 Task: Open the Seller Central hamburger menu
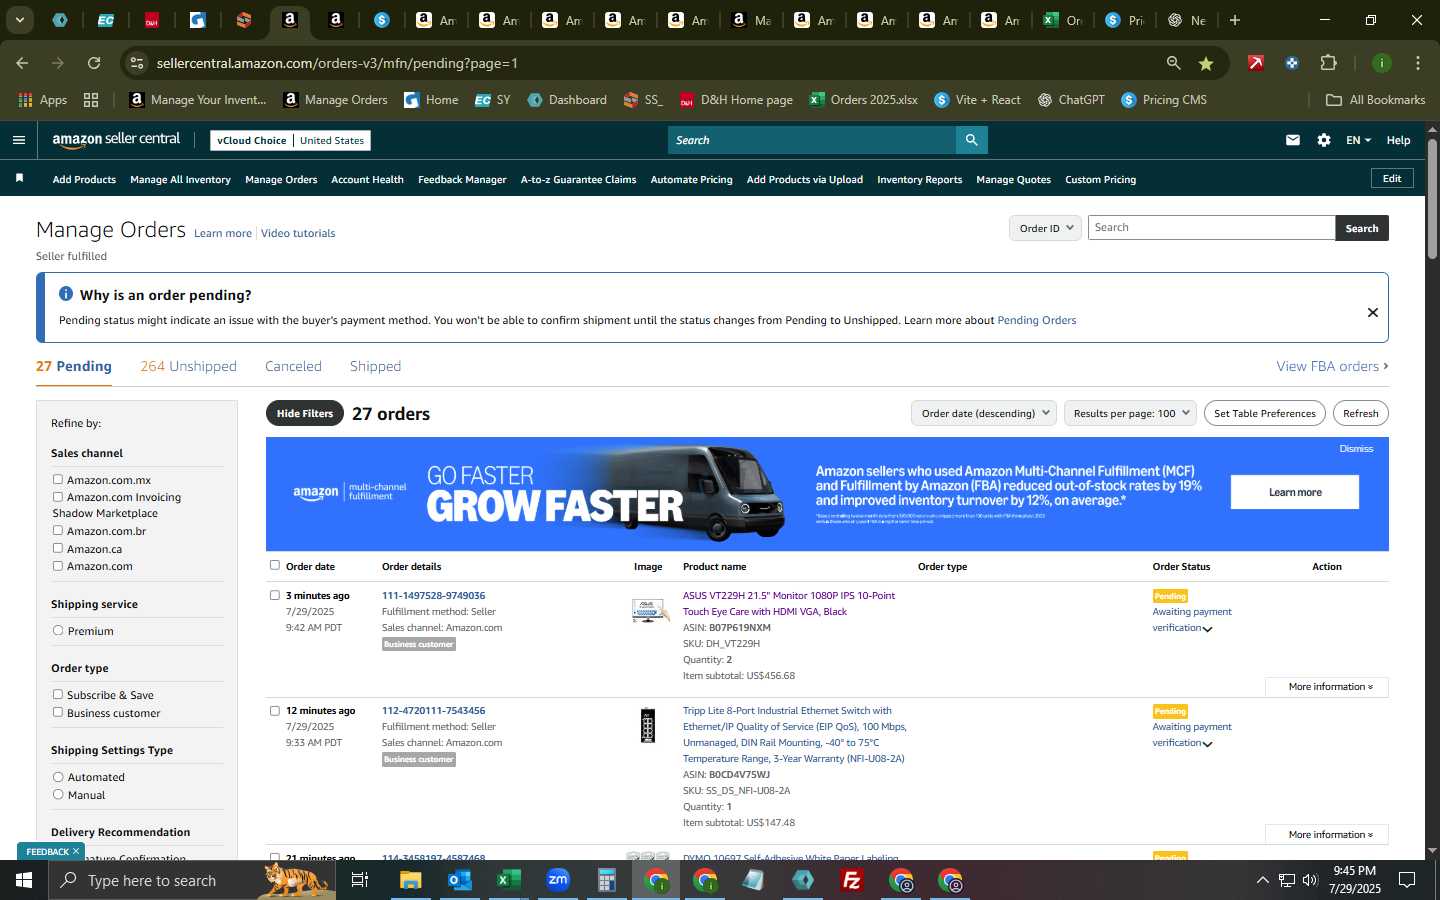[18, 140]
